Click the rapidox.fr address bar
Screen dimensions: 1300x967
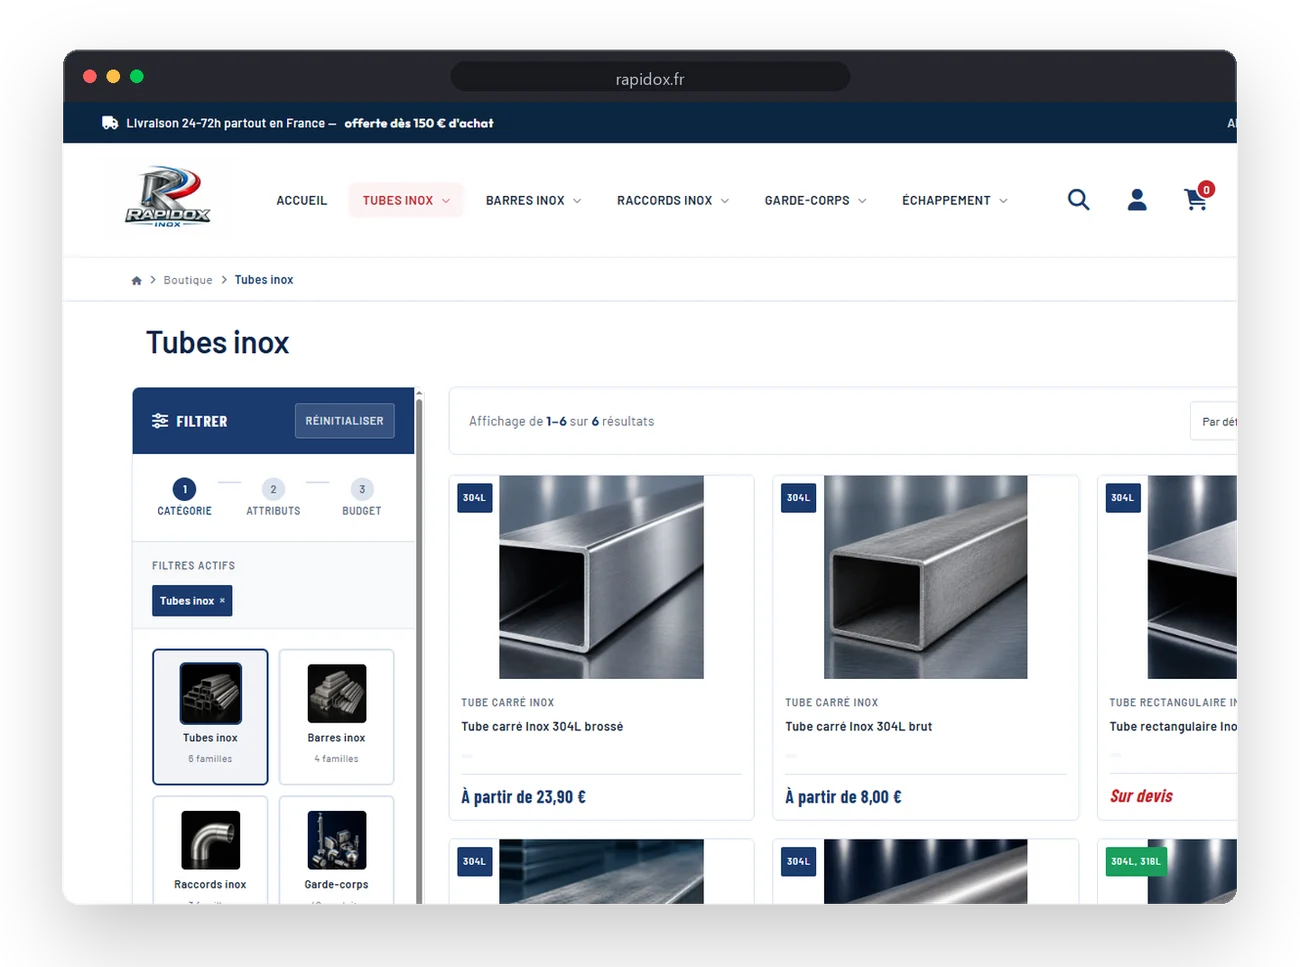650,78
